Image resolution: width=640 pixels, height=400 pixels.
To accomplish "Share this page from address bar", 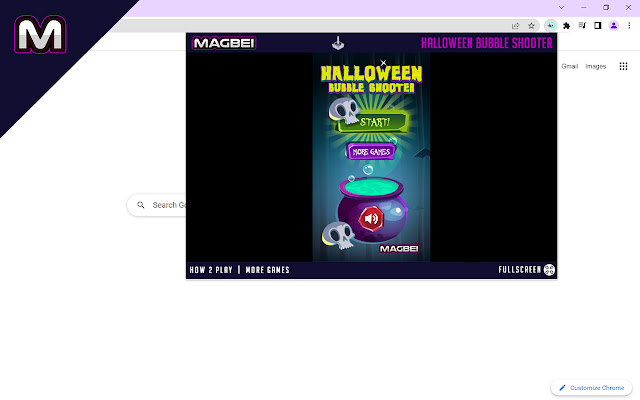I will tap(516, 26).
